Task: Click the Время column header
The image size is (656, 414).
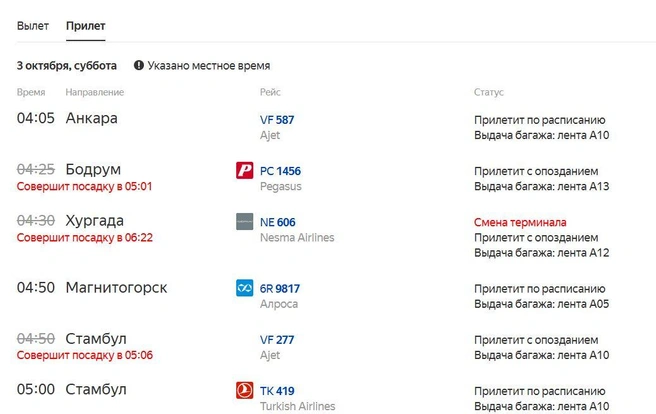Action: click(31, 92)
